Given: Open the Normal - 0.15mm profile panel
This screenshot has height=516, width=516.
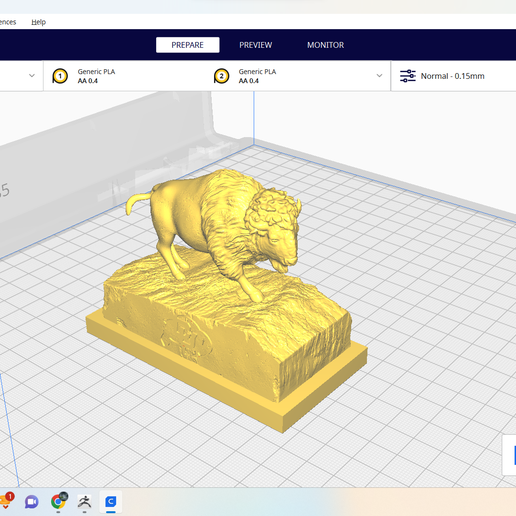Looking at the screenshot, I should [453, 76].
